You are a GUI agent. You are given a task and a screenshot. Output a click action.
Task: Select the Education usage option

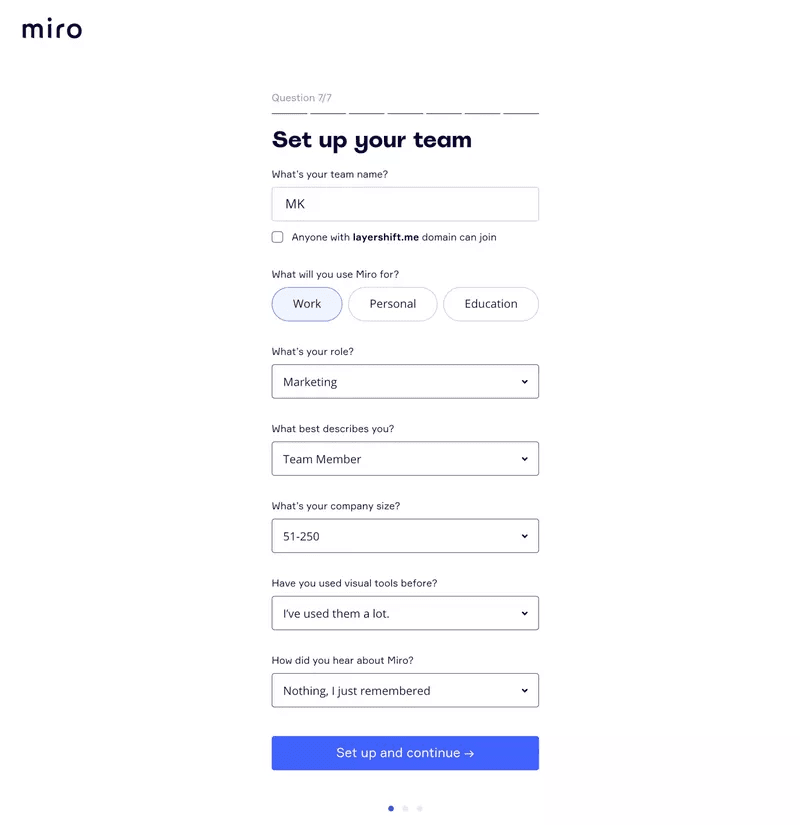coord(491,304)
